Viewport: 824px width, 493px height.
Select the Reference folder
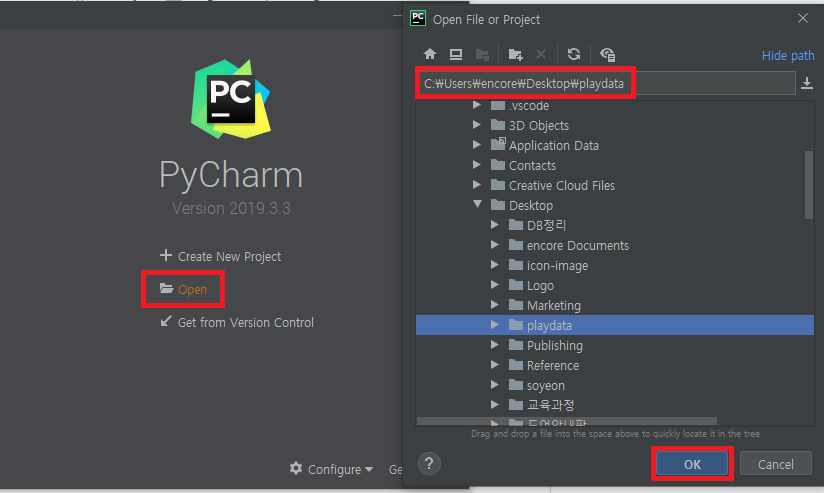click(615, 365)
